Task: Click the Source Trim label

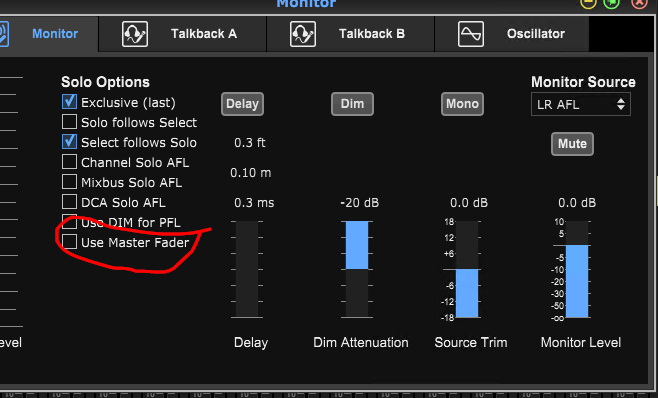Action: (x=471, y=343)
